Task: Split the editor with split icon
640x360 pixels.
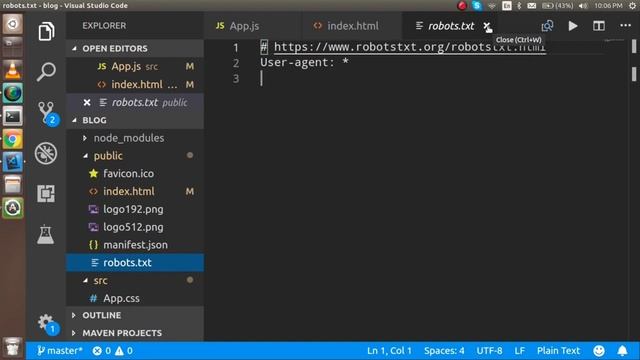Action: pos(599,26)
